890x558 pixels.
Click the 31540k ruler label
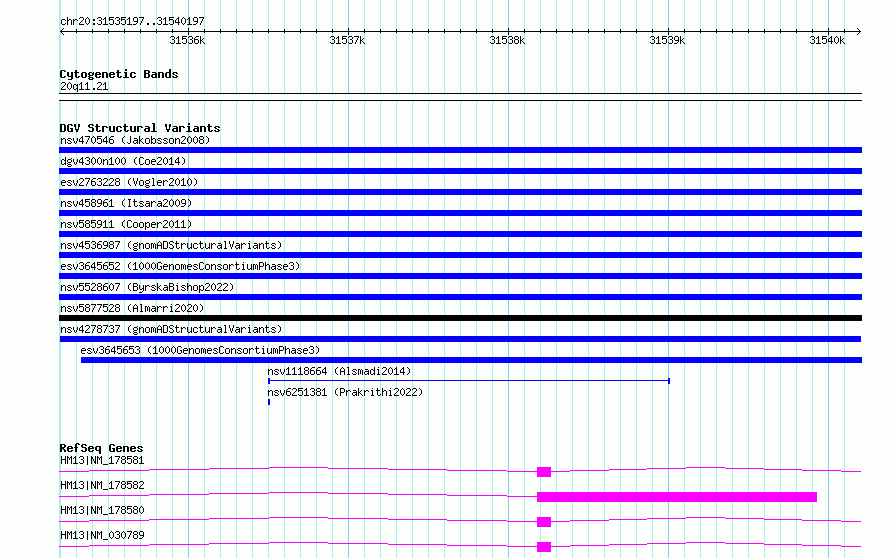click(x=827, y=40)
